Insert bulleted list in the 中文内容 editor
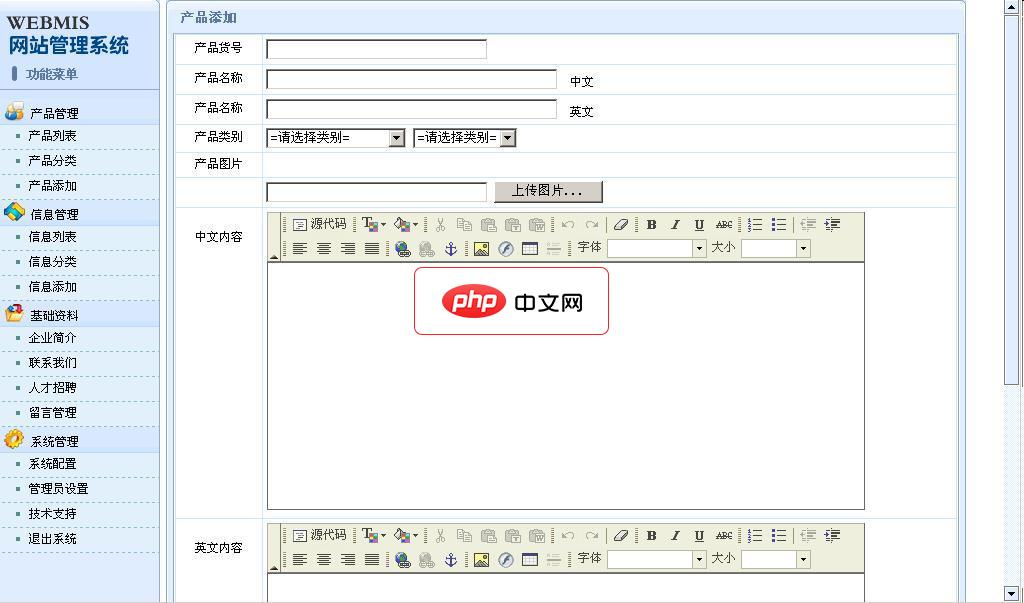This screenshot has height=603, width=1024. coord(779,225)
